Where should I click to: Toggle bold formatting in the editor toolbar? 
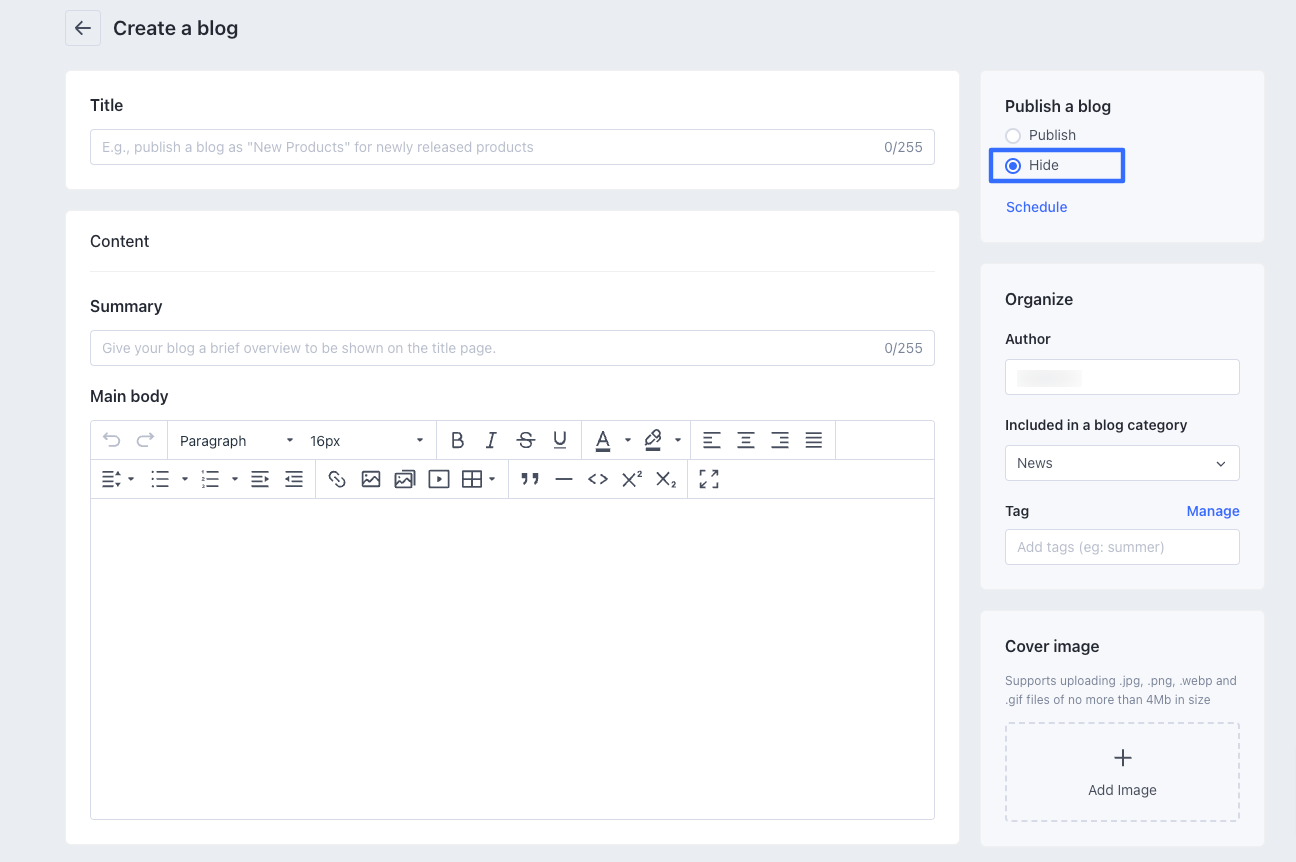pos(457,440)
